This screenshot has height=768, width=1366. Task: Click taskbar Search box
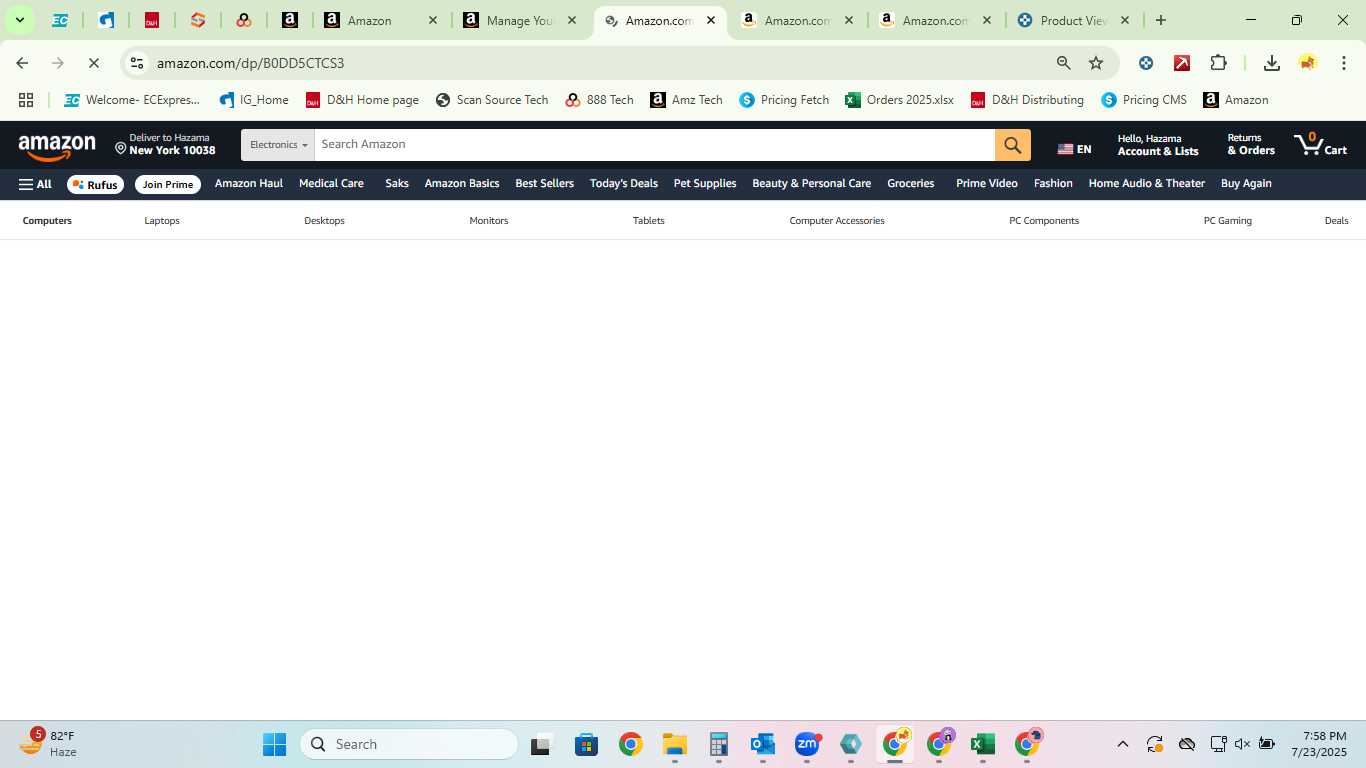(x=409, y=745)
